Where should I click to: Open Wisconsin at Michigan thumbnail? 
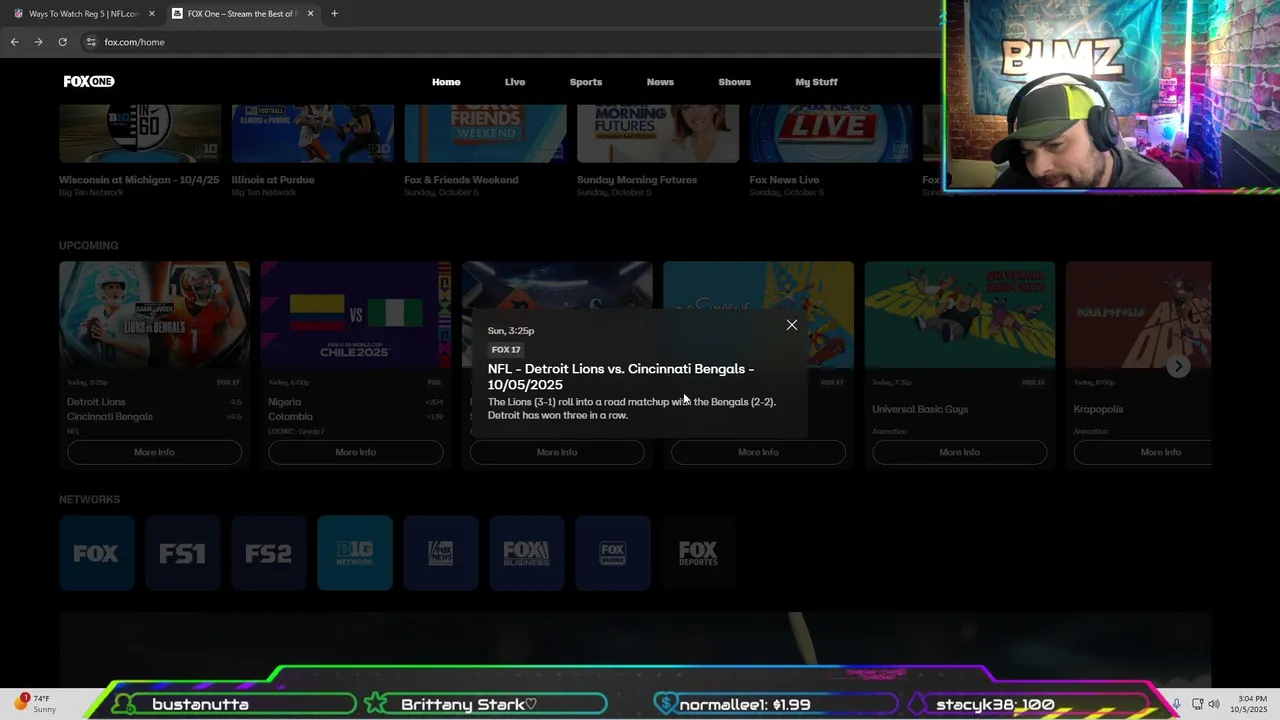(140, 133)
